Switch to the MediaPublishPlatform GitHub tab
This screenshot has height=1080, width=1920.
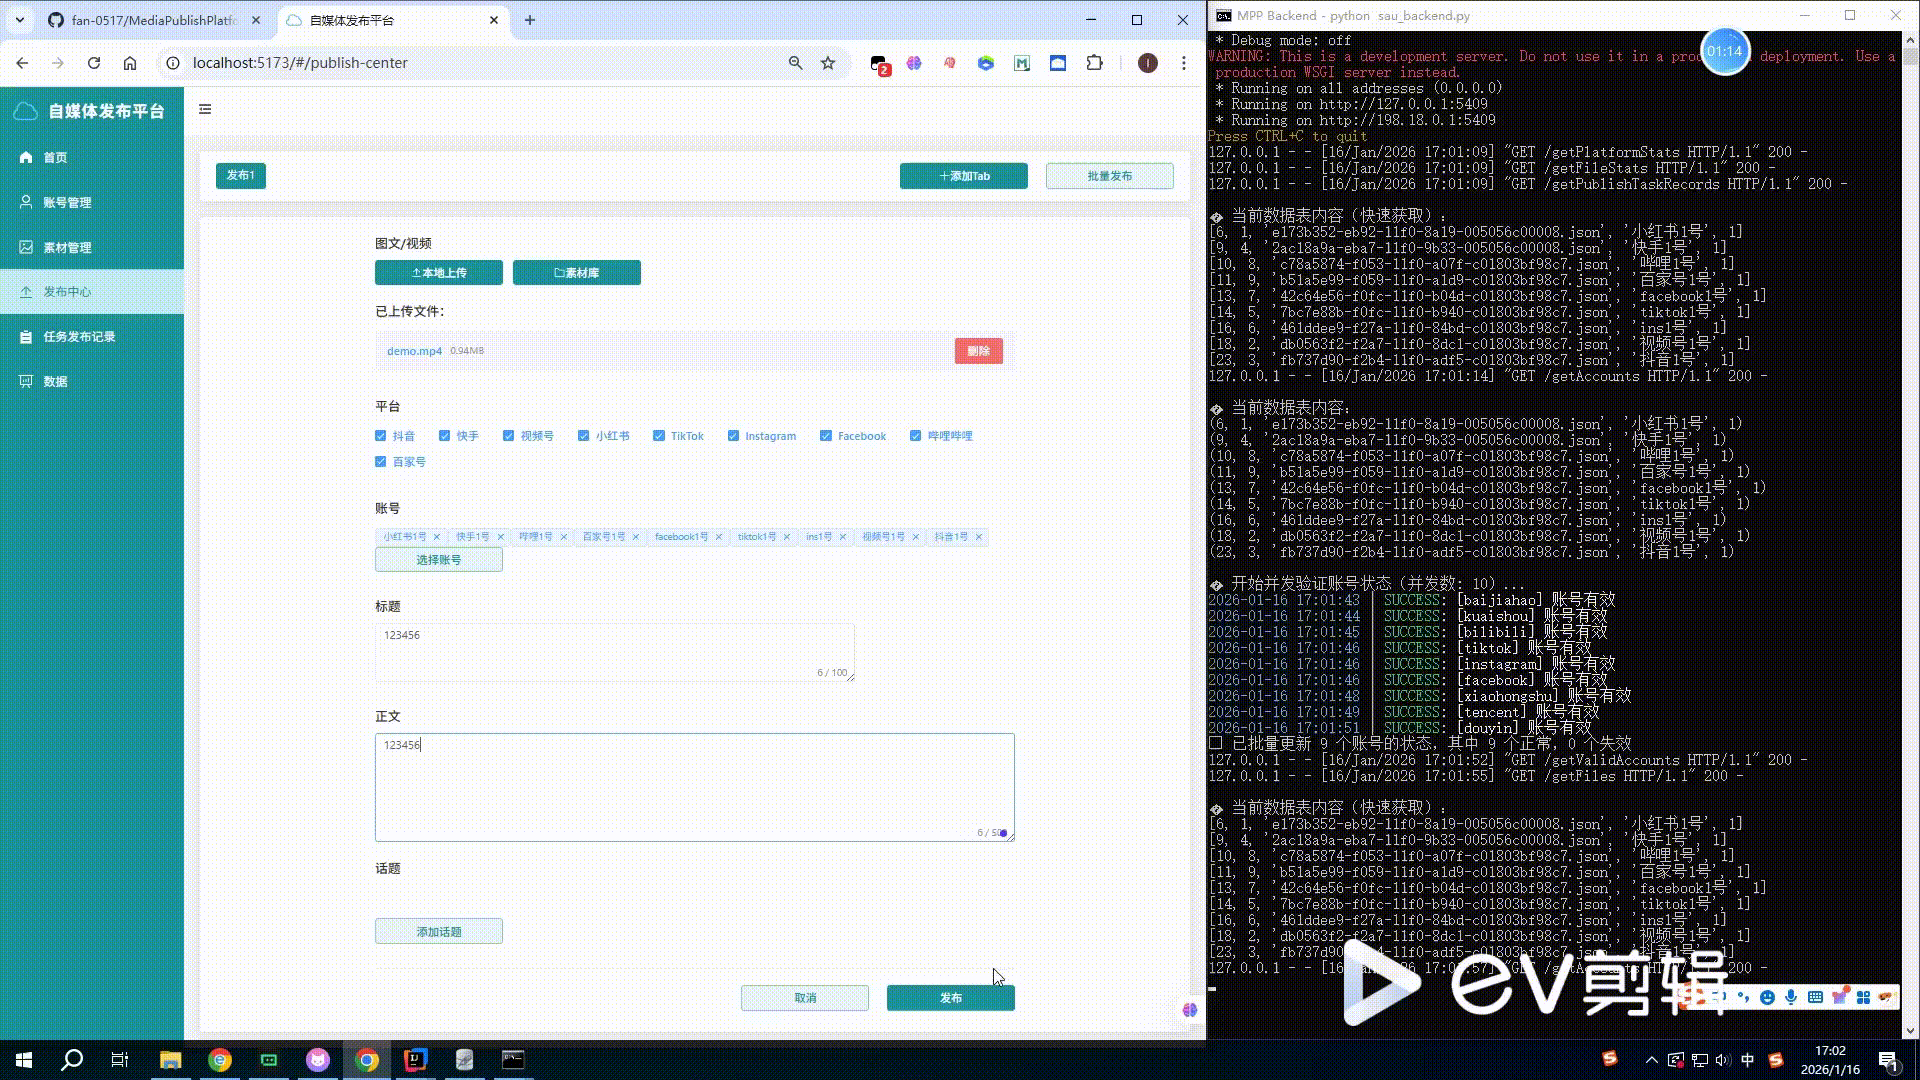(x=150, y=20)
